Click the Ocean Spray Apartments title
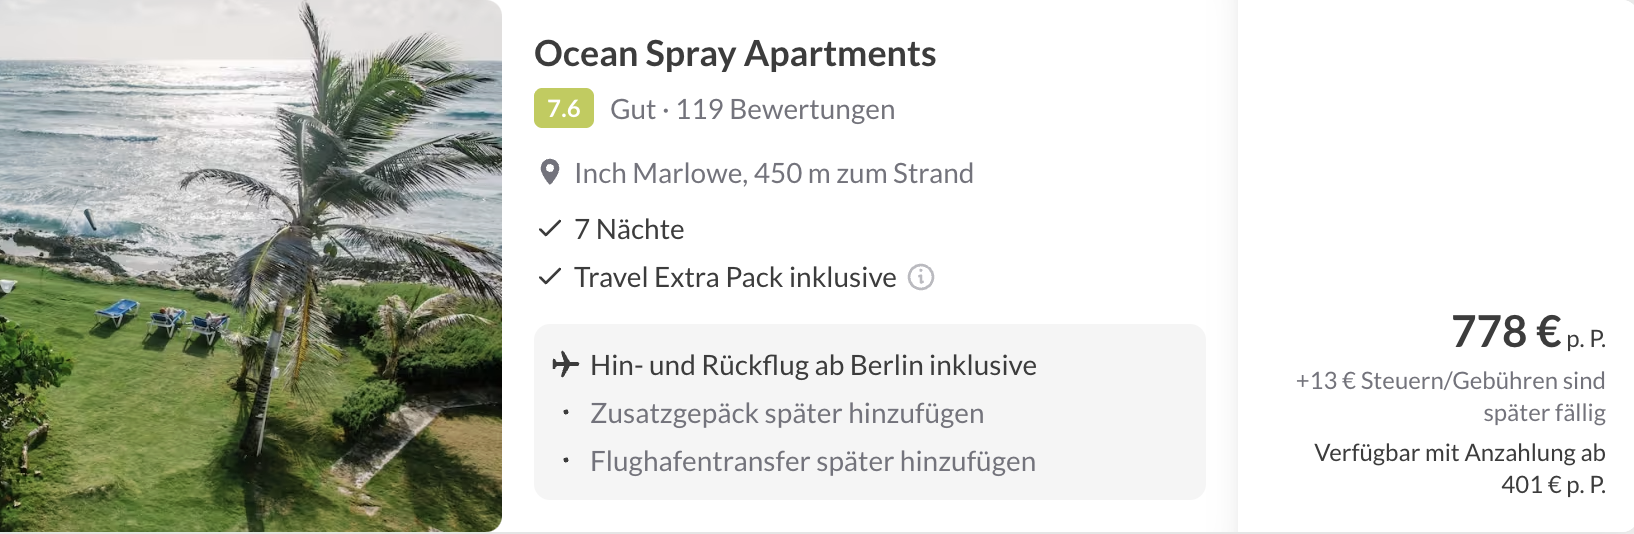This screenshot has width=1634, height=534. [735, 54]
